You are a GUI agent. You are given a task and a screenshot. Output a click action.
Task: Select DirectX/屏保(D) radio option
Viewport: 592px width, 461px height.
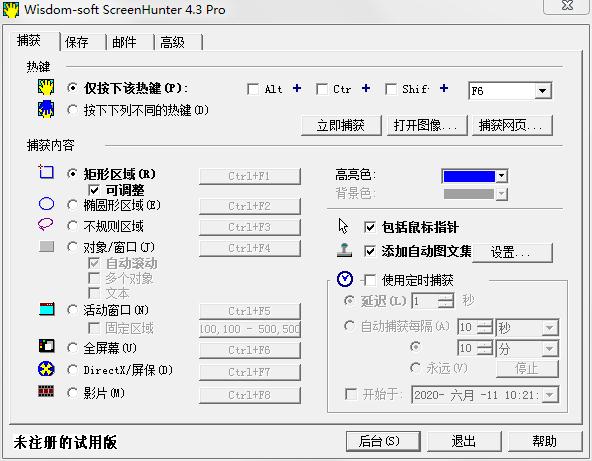click(72, 370)
